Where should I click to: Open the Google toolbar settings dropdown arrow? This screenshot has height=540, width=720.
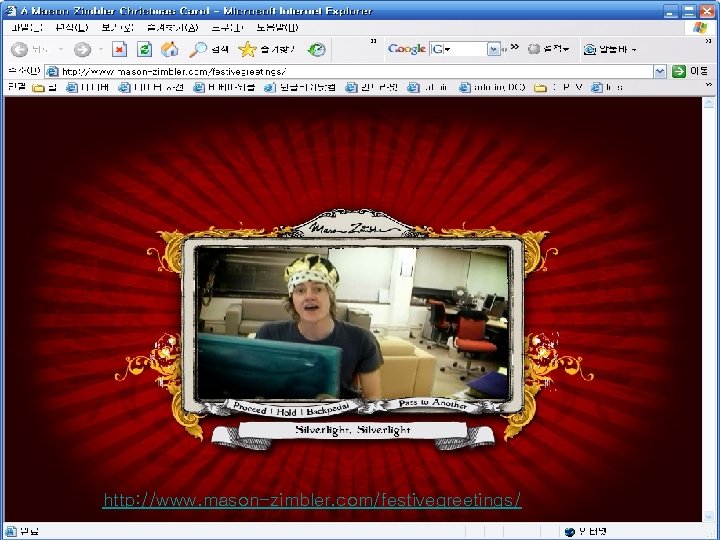(x=566, y=49)
